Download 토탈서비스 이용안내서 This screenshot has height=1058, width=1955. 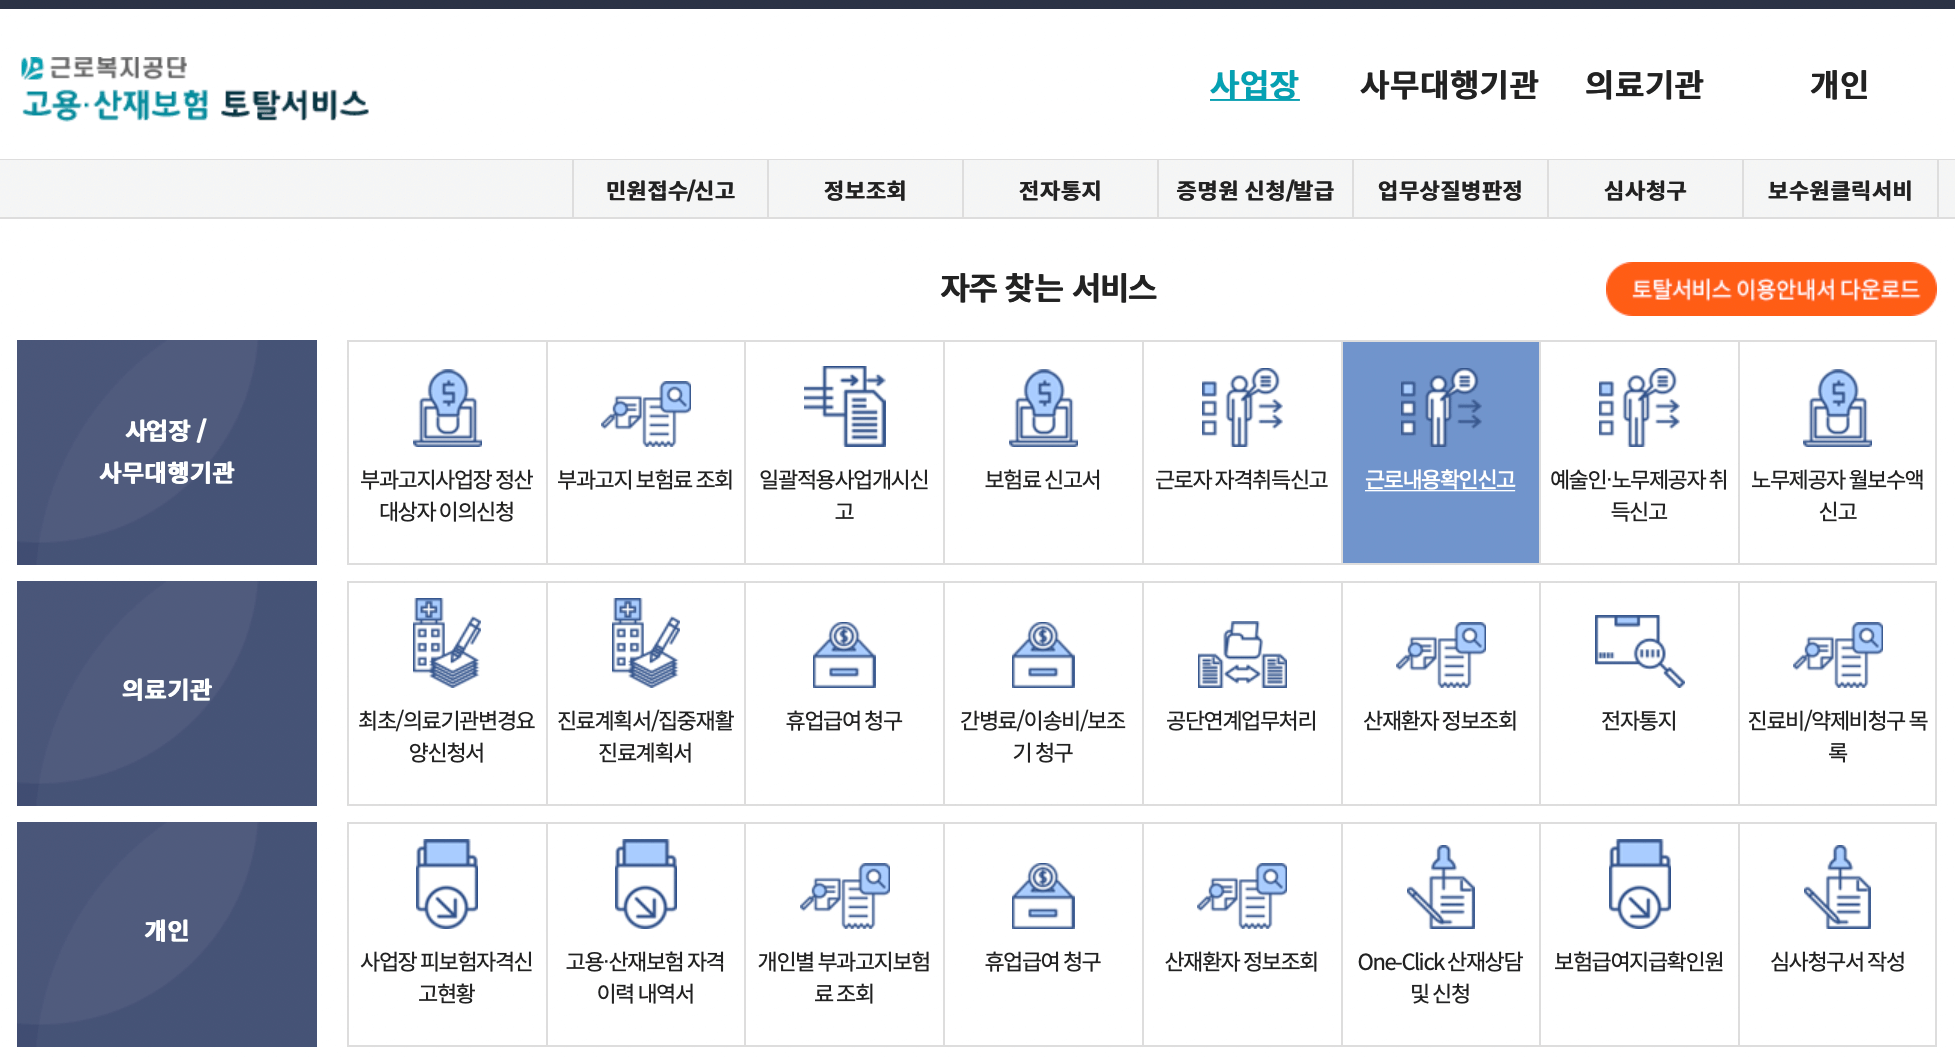tap(1771, 289)
